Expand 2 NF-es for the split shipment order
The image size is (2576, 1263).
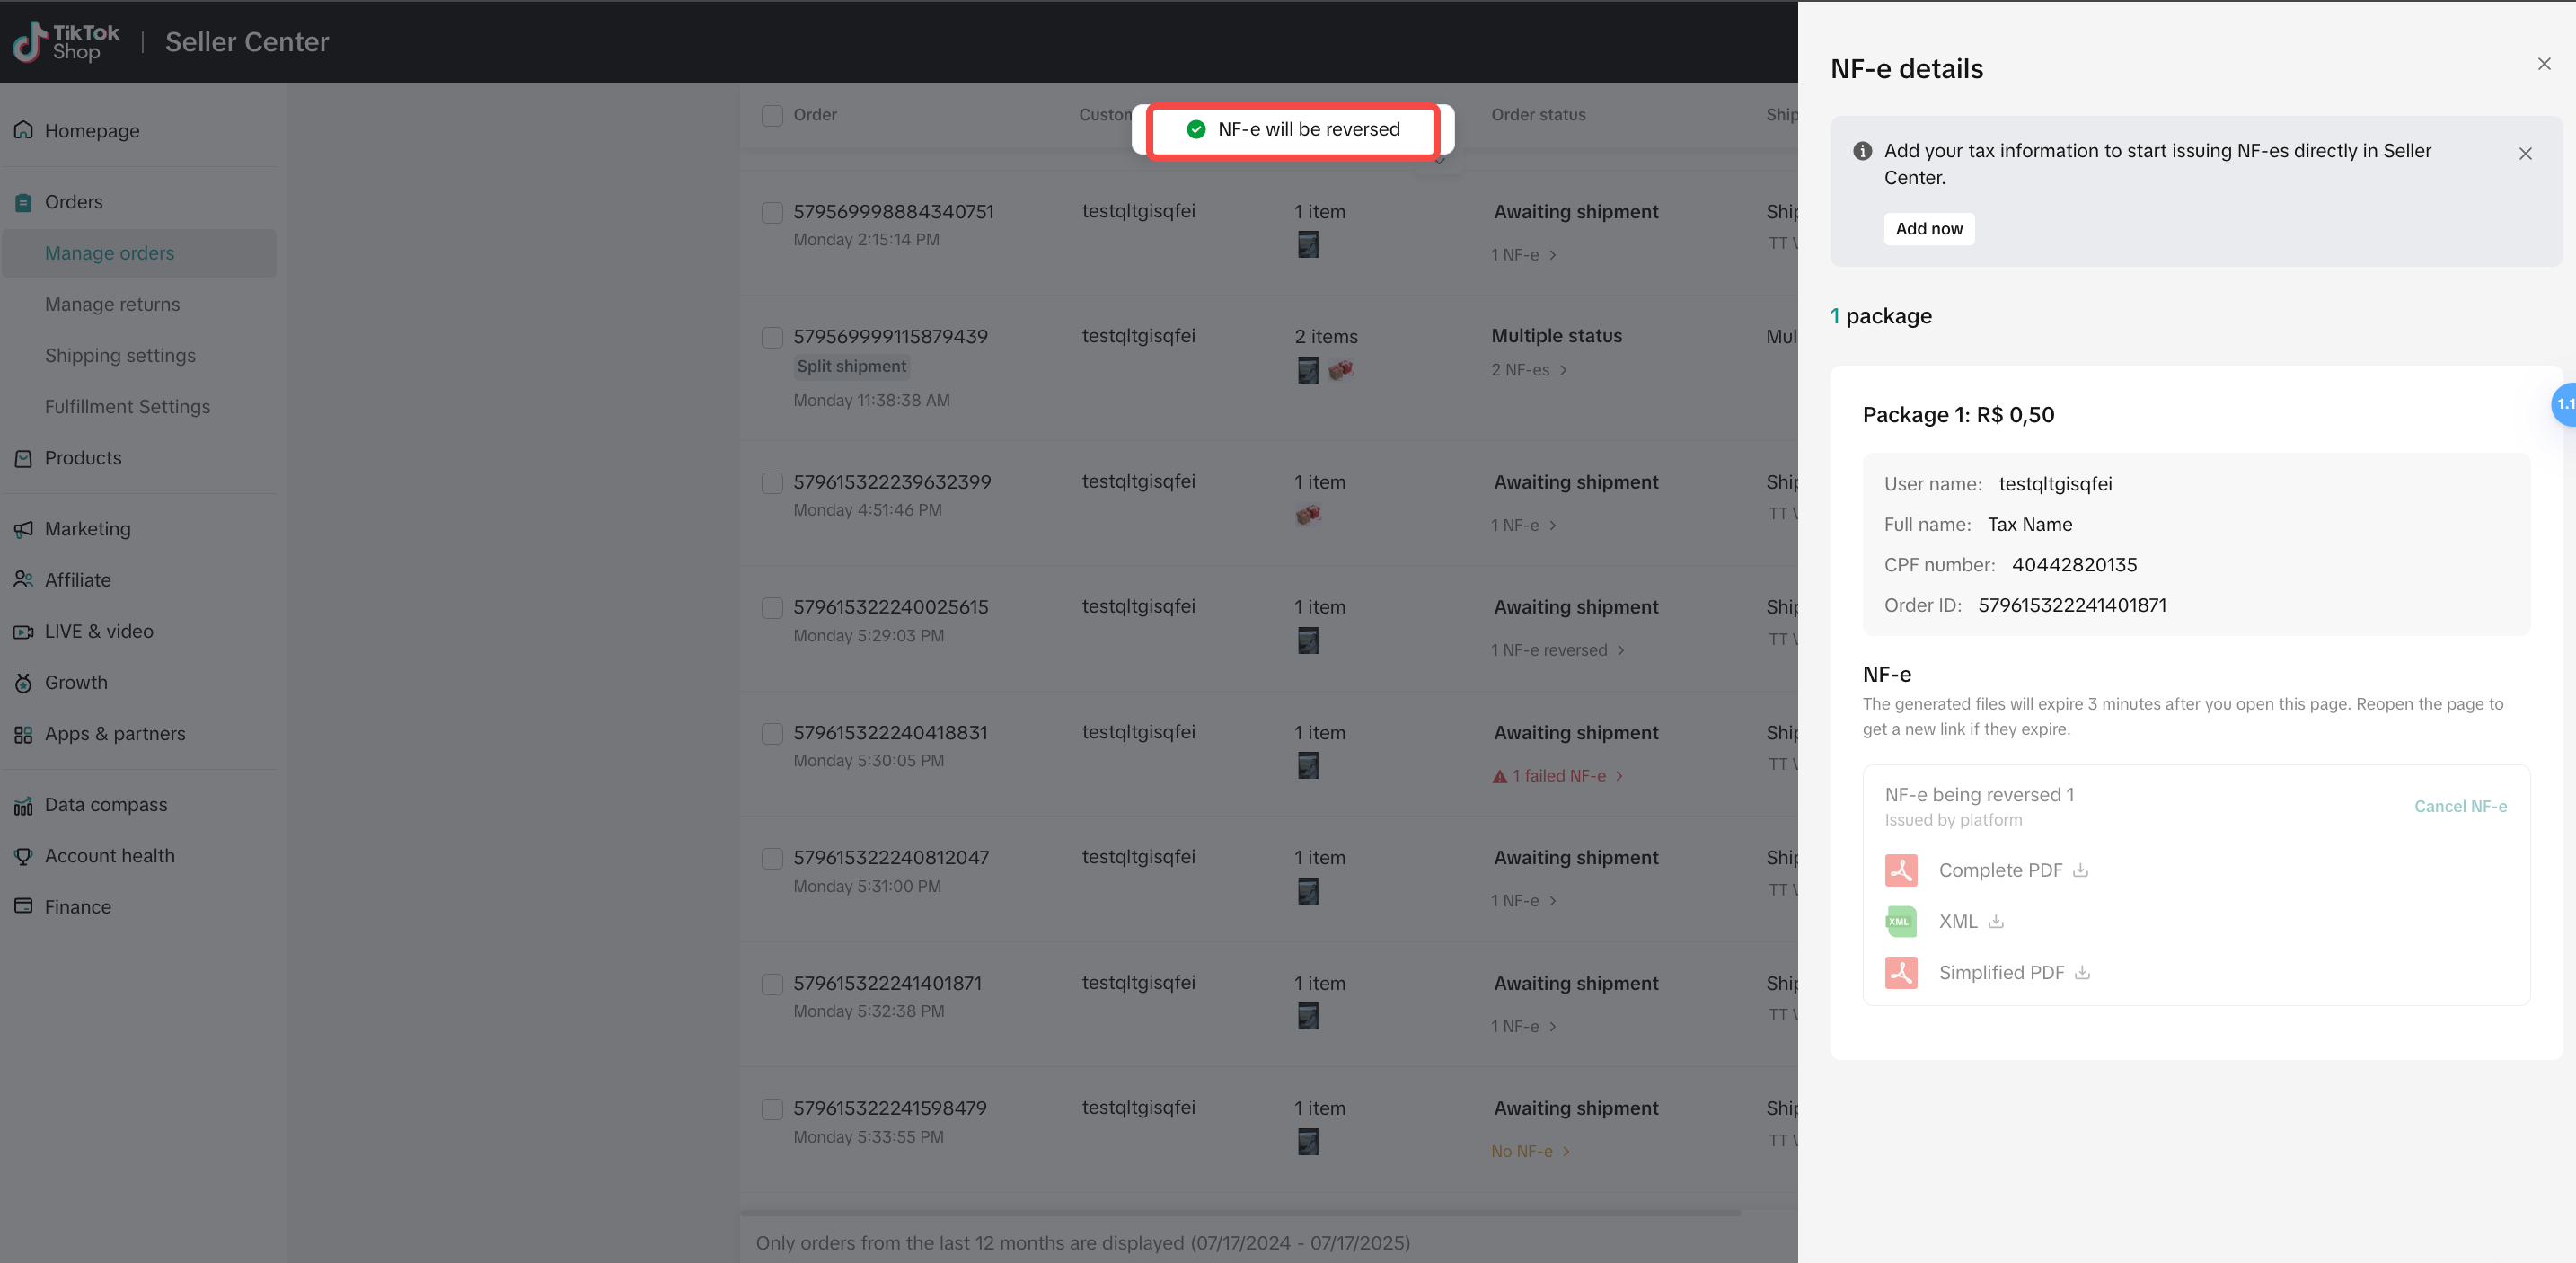(1529, 370)
